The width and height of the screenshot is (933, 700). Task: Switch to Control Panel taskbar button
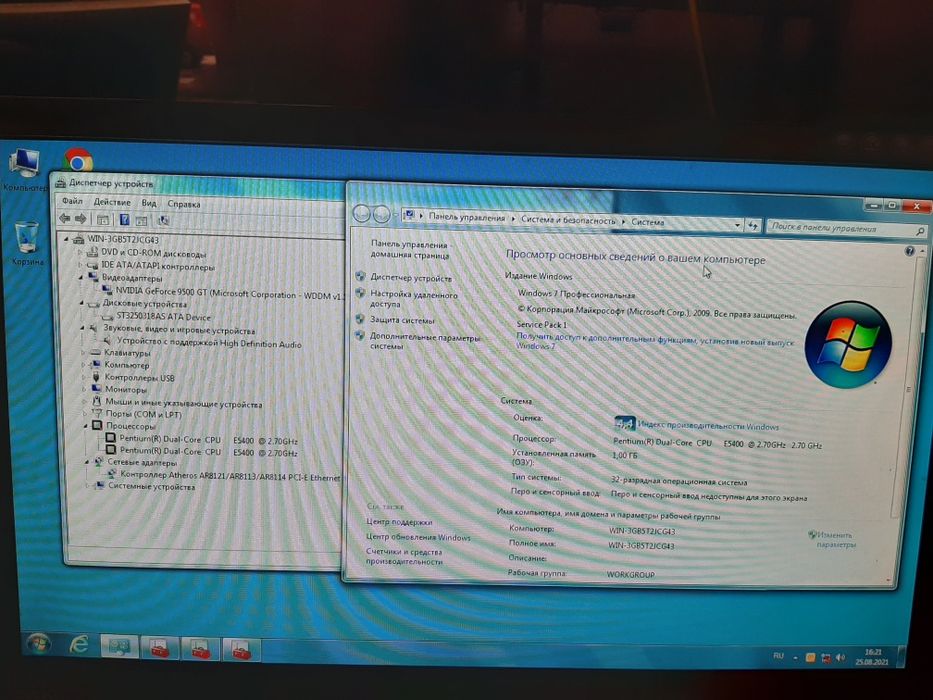coord(120,647)
